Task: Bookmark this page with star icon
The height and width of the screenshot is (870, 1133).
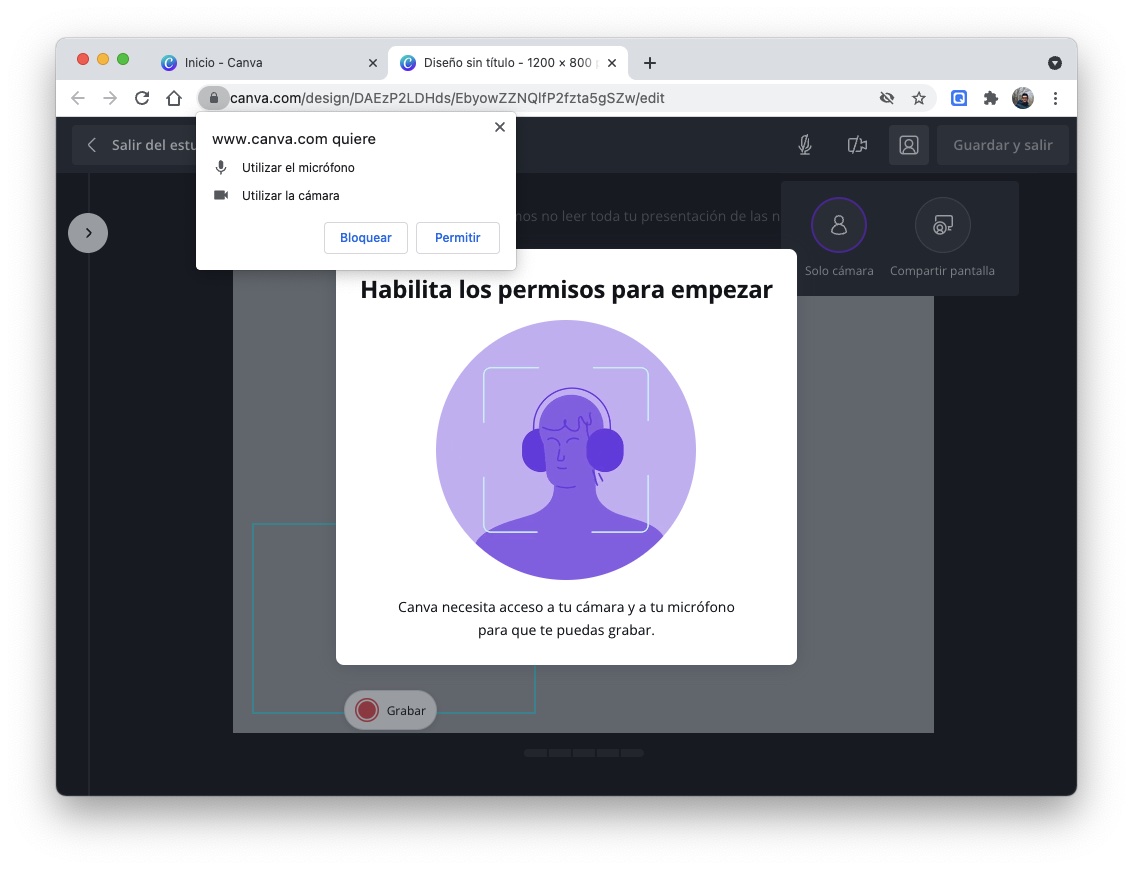Action: 918,98
